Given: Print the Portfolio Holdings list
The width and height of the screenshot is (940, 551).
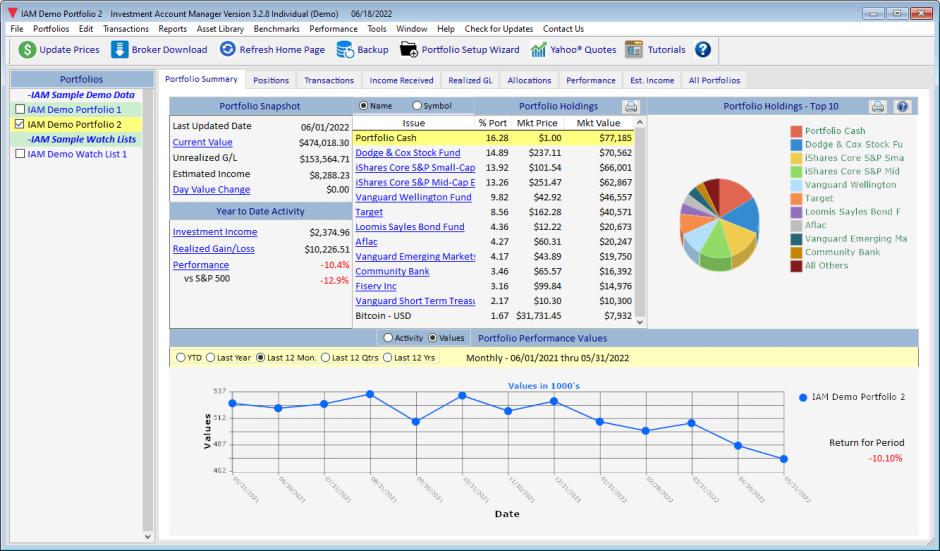Looking at the screenshot, I should [631, 106].
